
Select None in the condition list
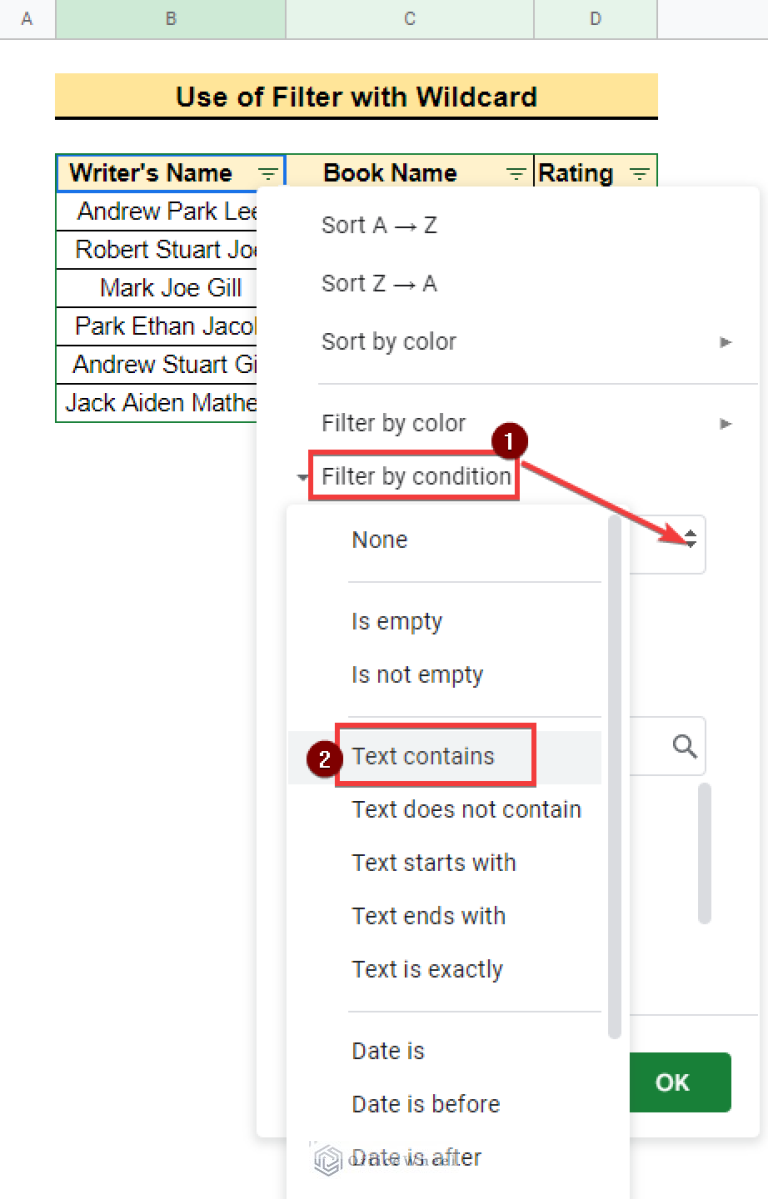pyautogui.click(x=380, y=540)
